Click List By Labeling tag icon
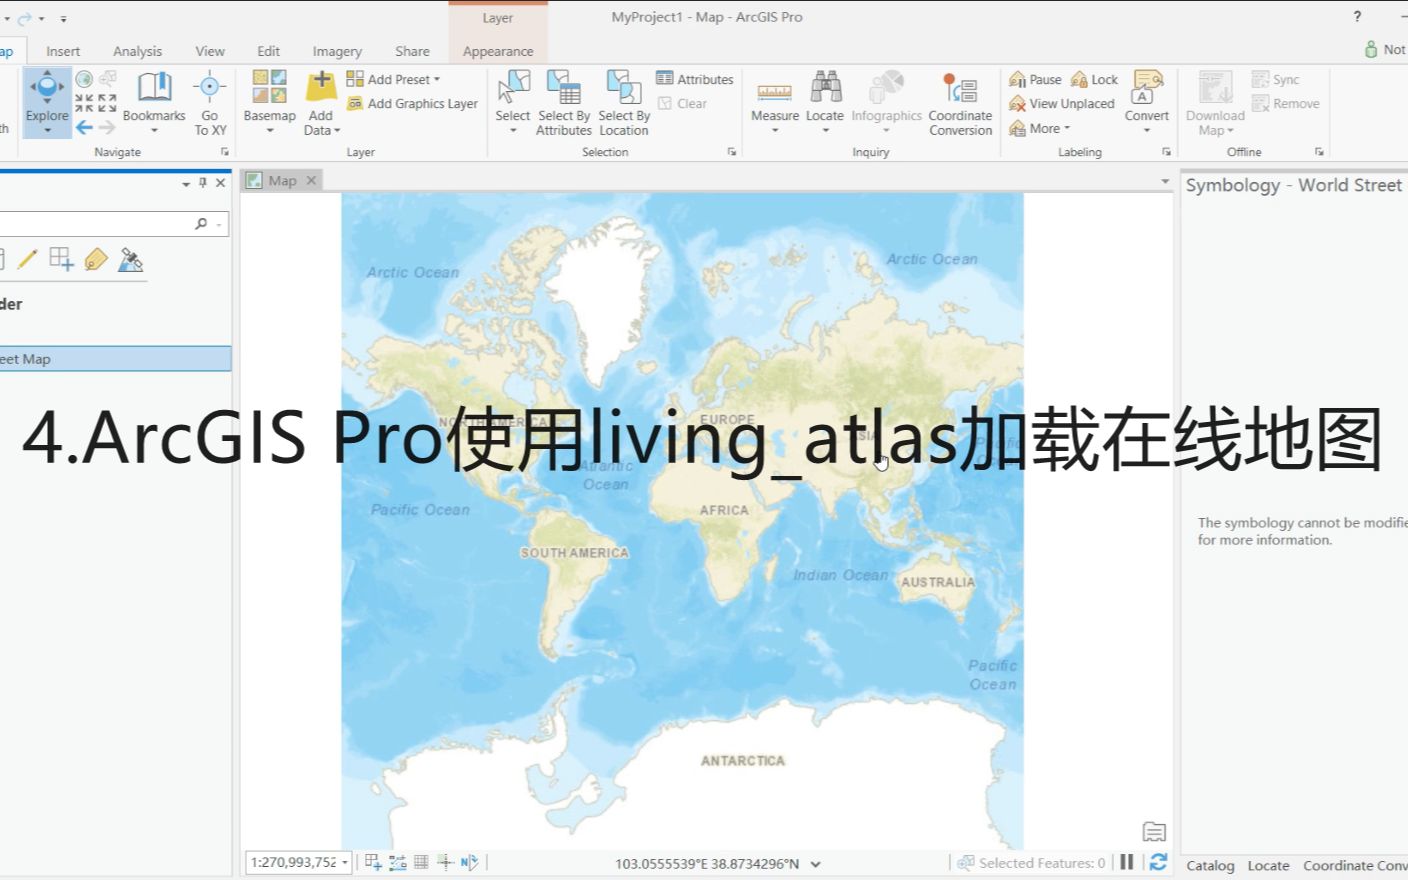 (x=96, y=260)
